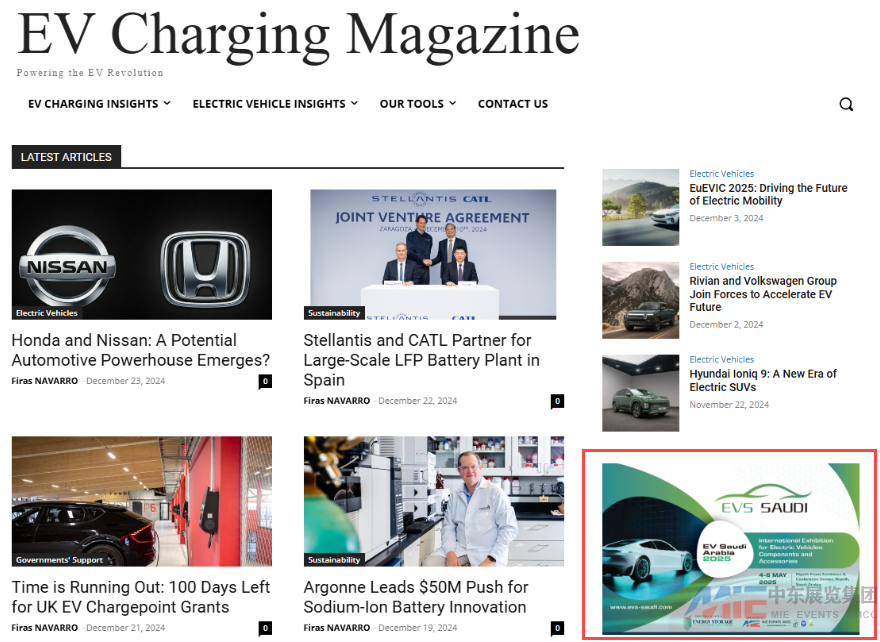
Task: Click comment count on UK Chargepoint Grants article
Action: tap(265, 628)
